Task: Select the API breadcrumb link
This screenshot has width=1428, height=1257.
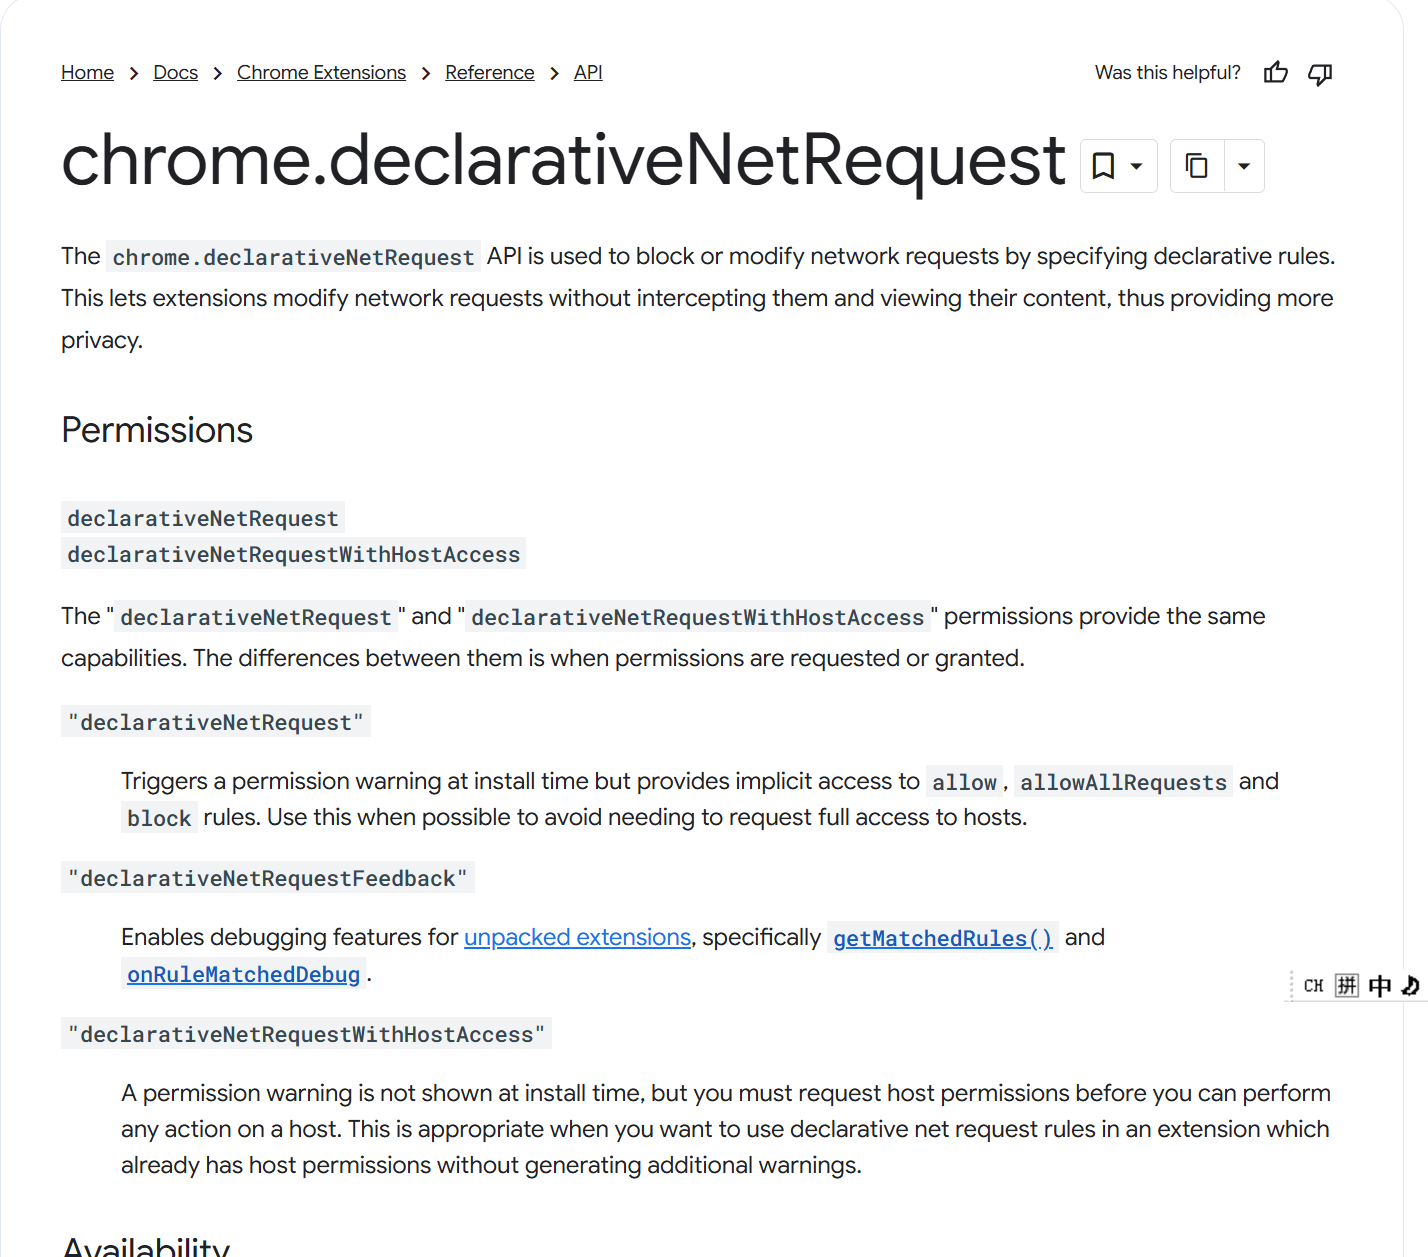Action: (x=588, y=73)
